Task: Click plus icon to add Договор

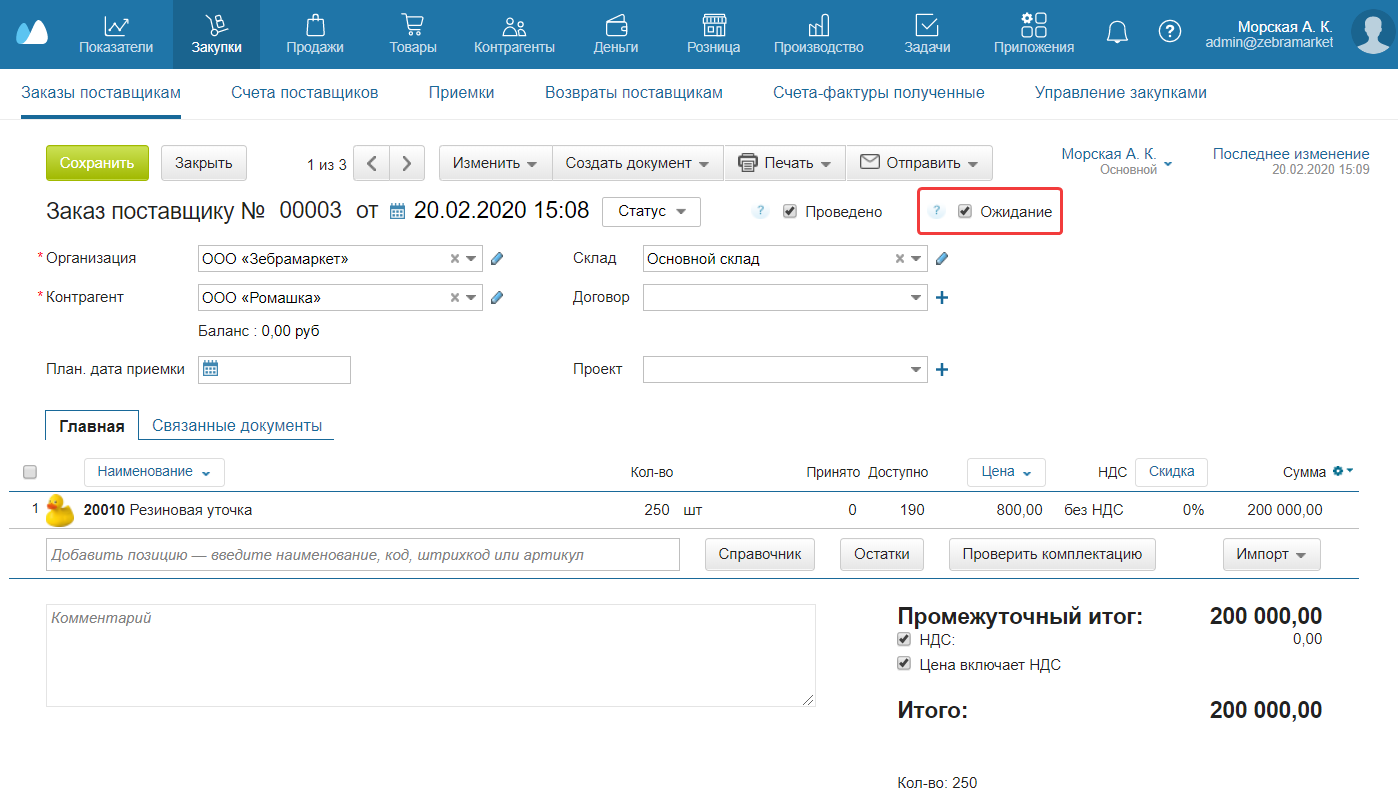Action: 941,298
